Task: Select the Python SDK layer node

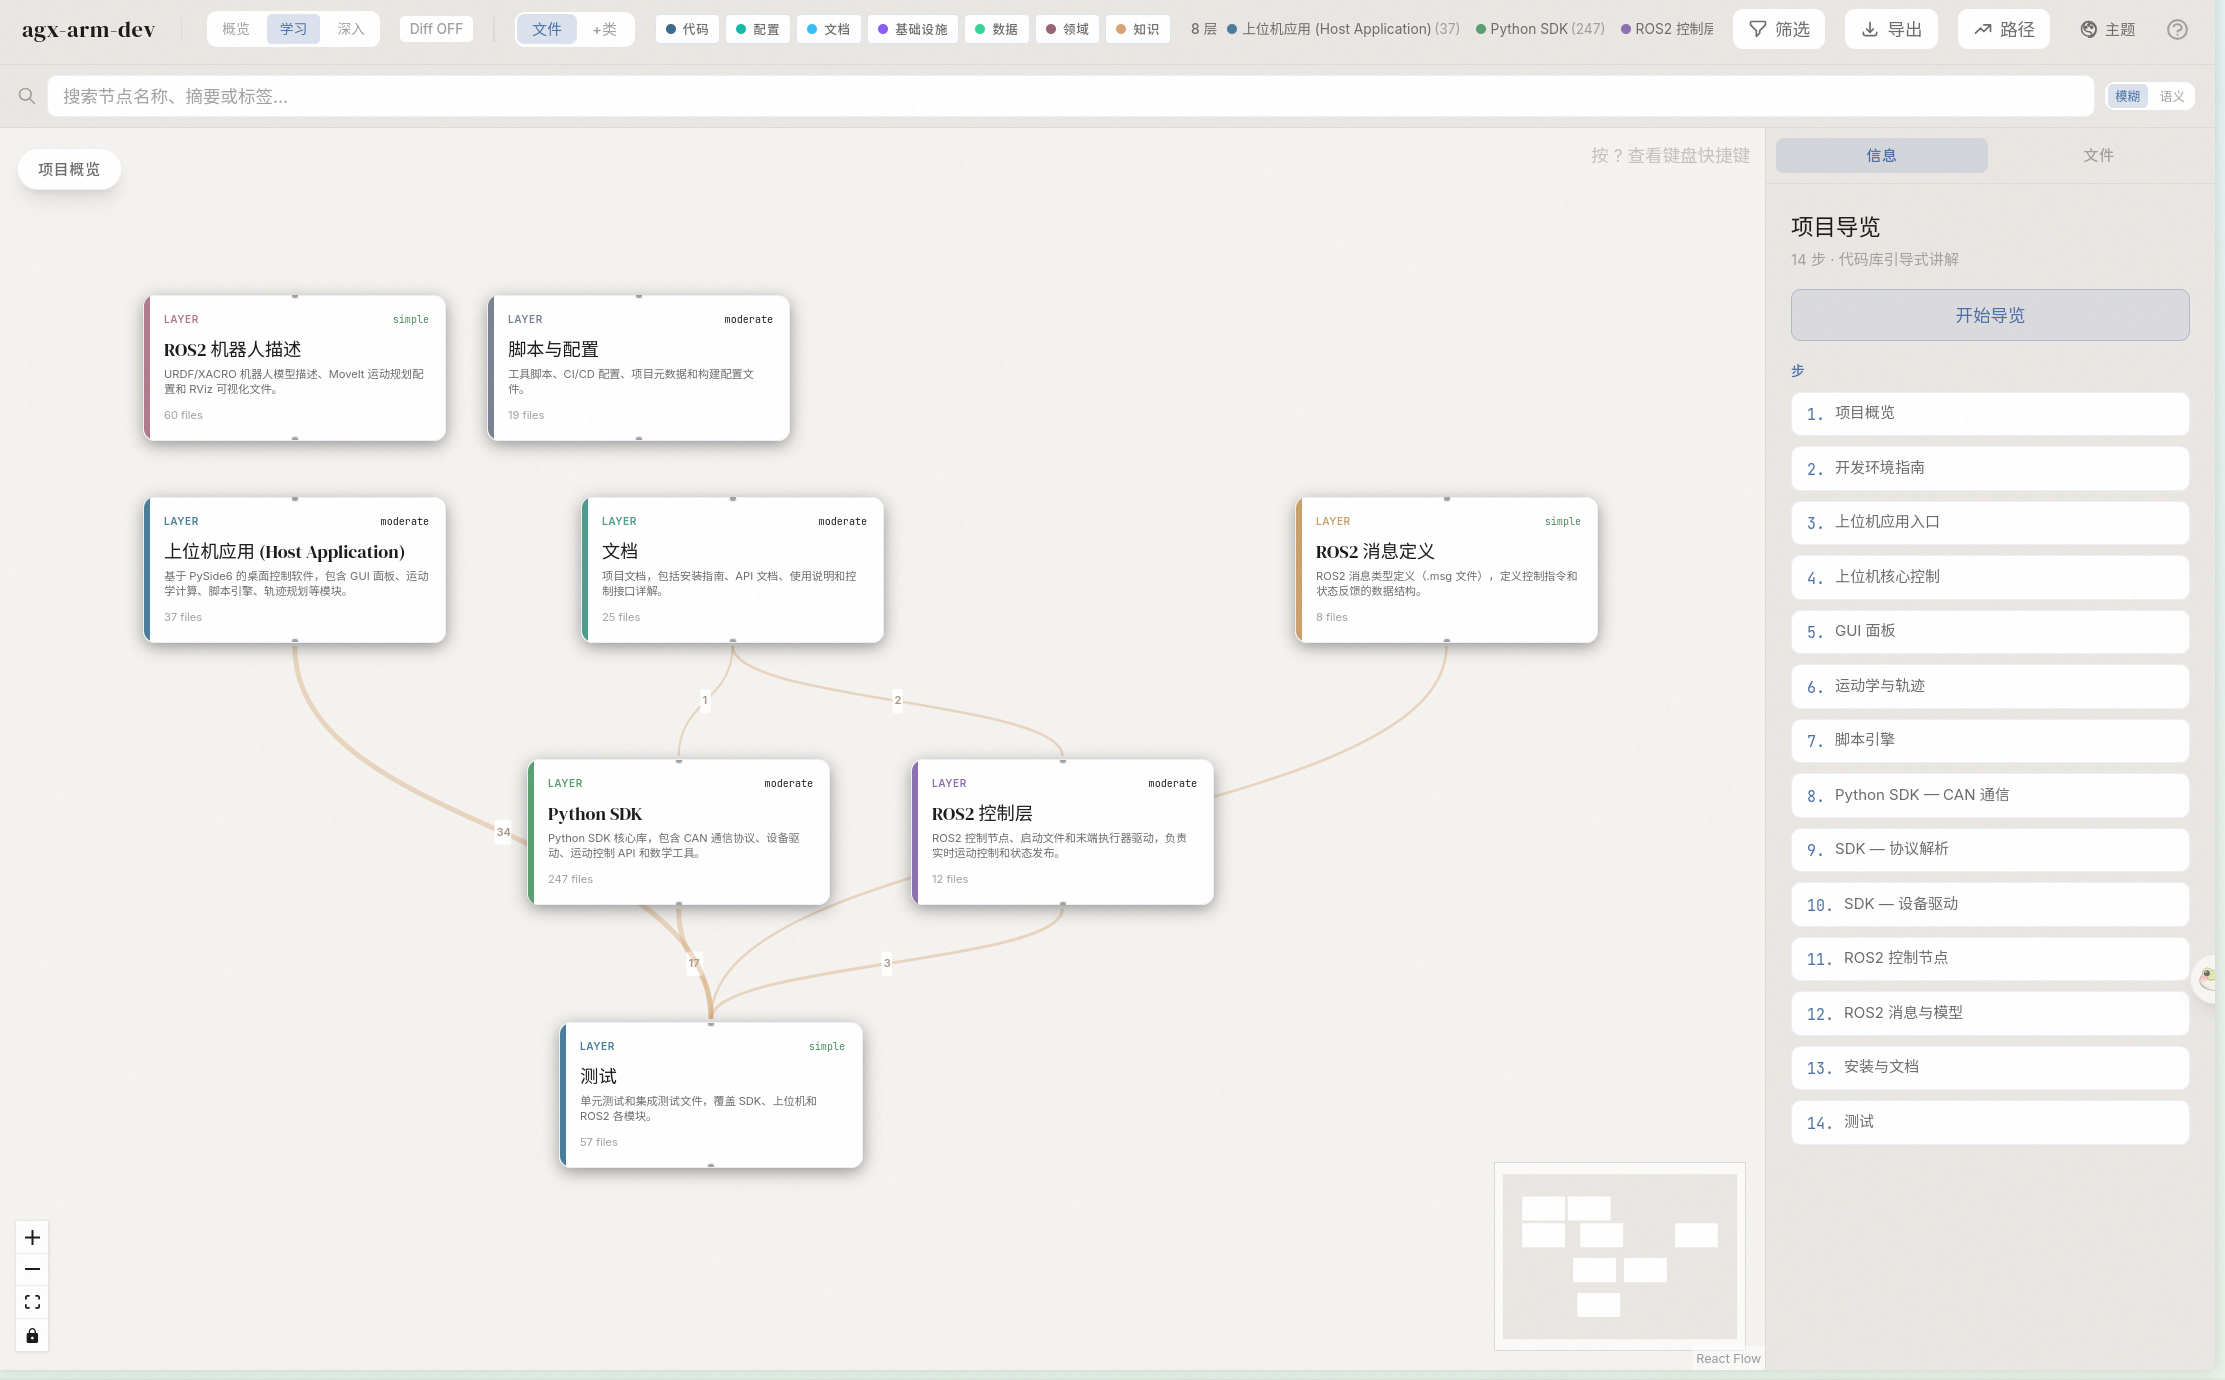Action: point(679,832)
